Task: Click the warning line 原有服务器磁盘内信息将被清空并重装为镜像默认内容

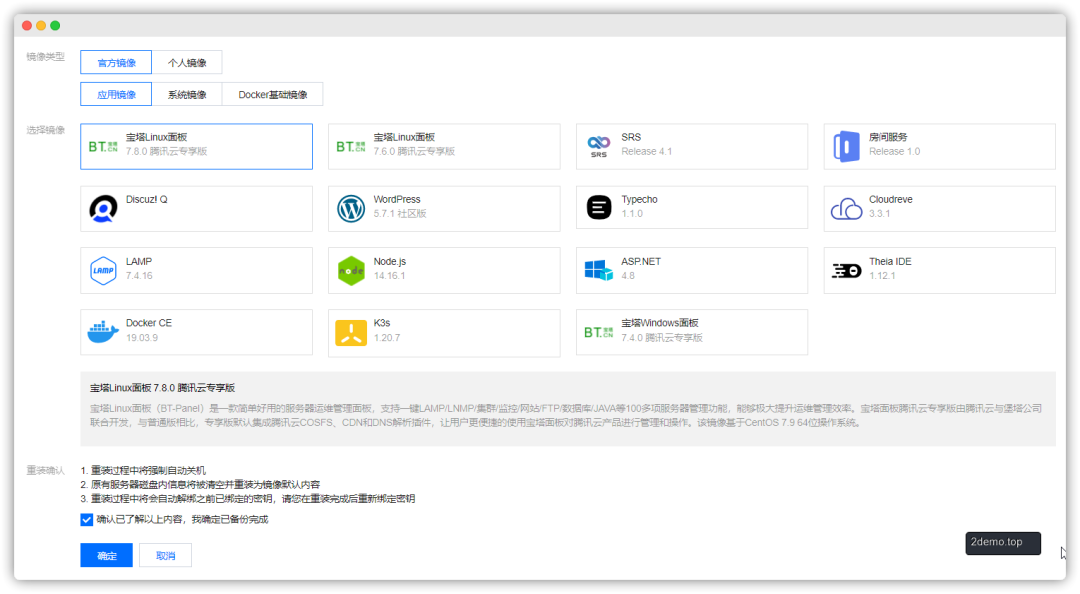Action: click(200, 484)
